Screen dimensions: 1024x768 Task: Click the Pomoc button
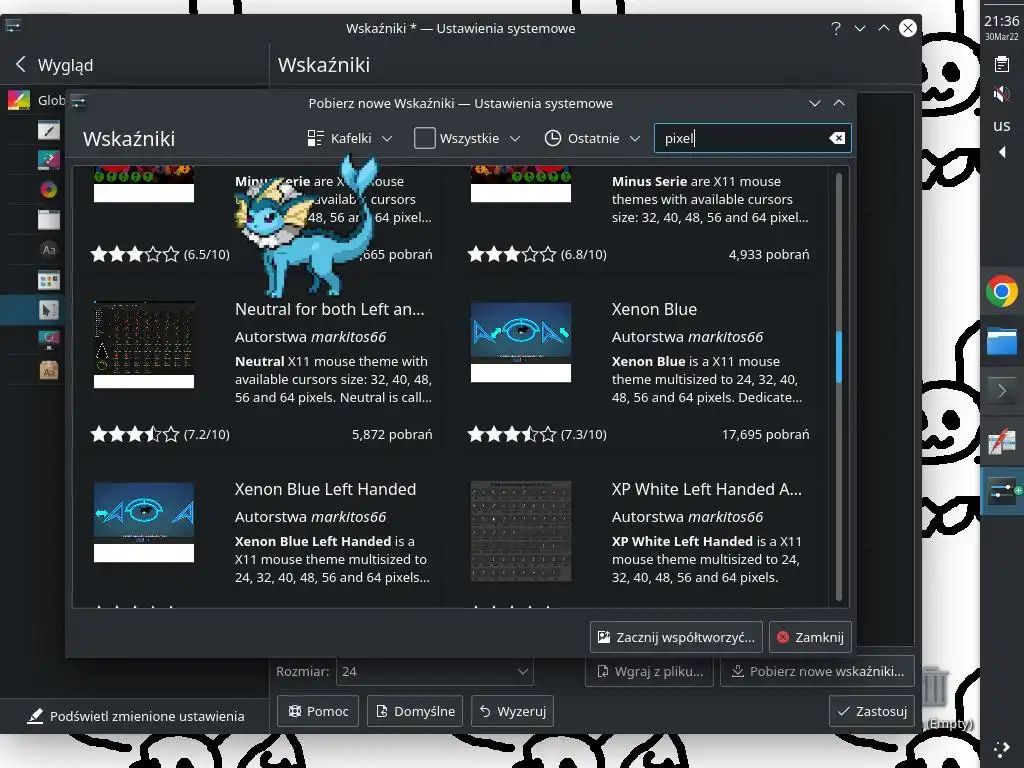tap(318, 711)
